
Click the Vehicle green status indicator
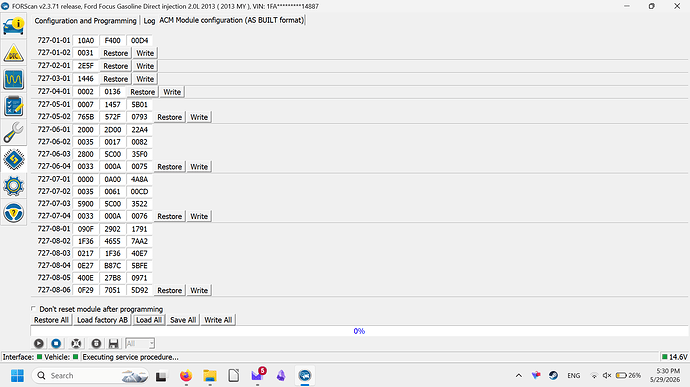(x=75, y=357)
